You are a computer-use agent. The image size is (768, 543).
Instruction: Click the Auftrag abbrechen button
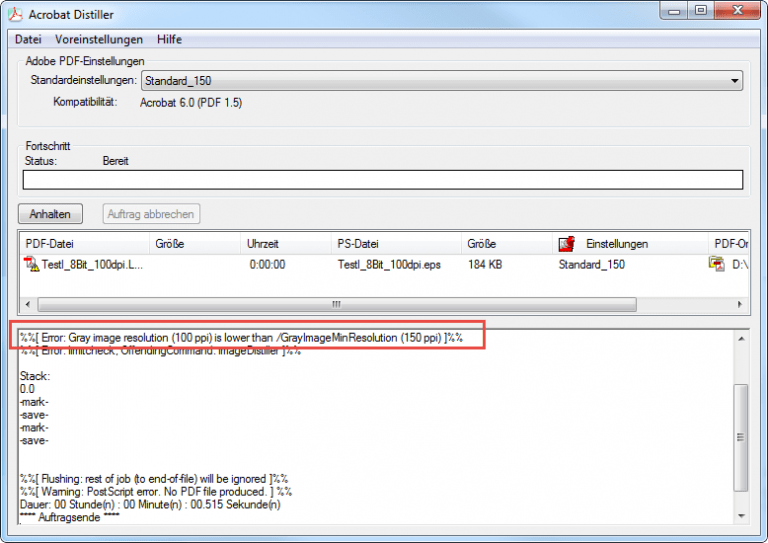(x=151, y=213)
